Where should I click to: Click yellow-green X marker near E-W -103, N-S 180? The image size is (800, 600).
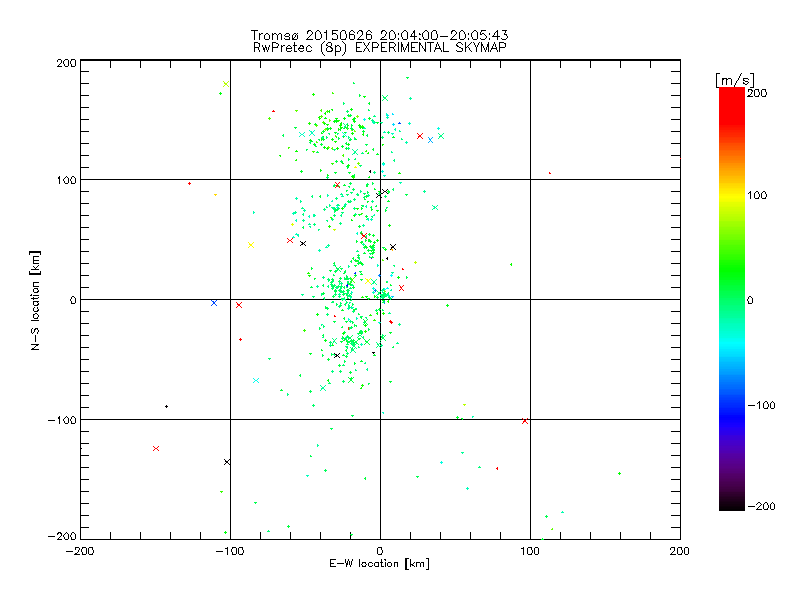click(x=226, y=84)
